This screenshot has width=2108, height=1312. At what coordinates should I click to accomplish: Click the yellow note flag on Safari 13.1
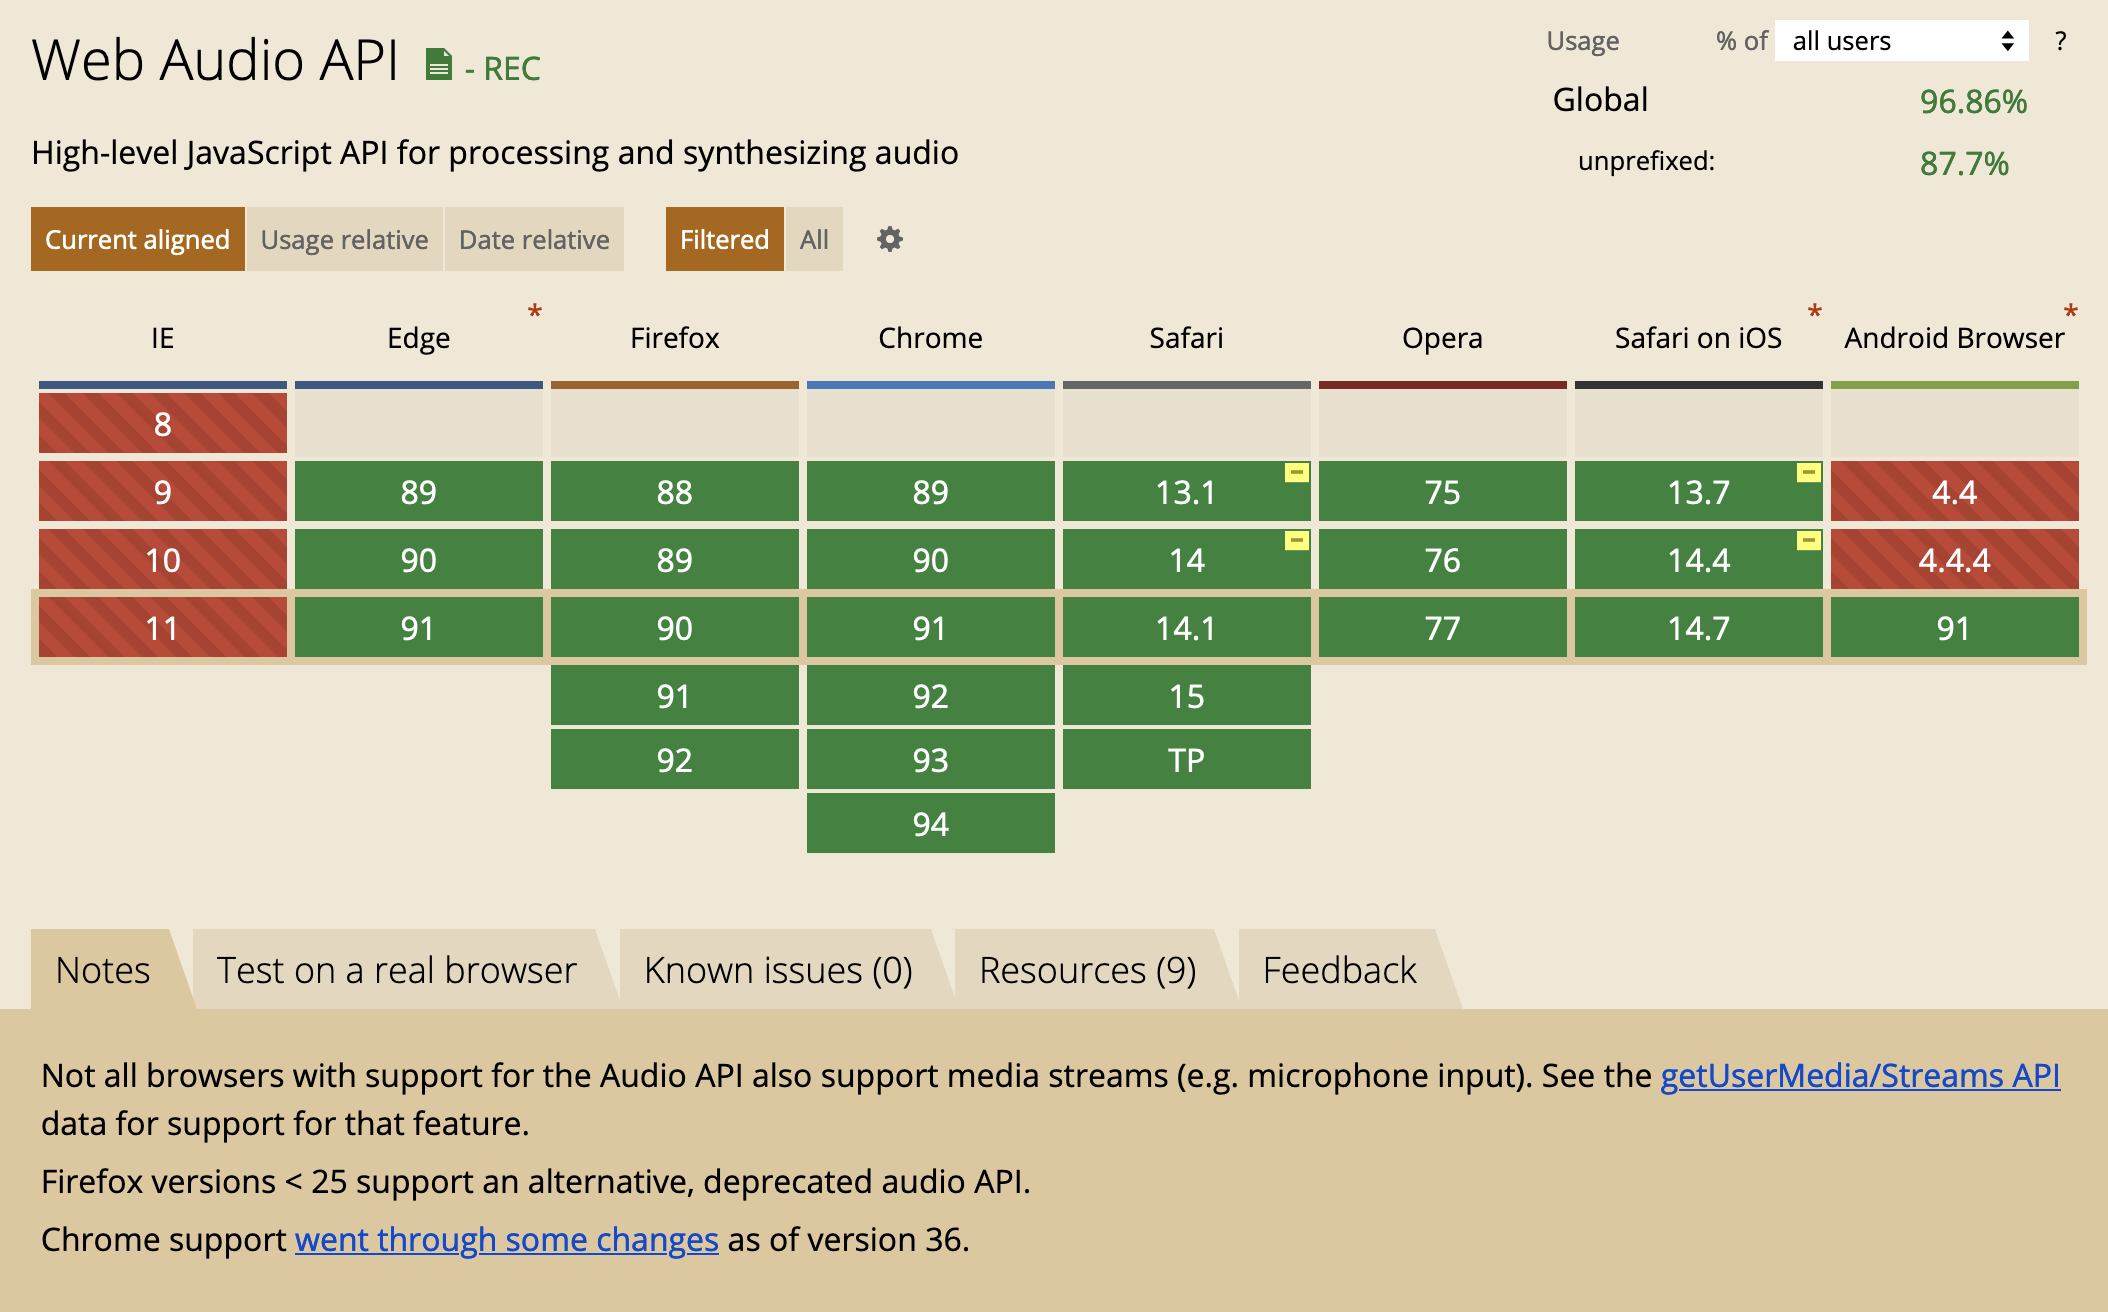point(1296,473)
